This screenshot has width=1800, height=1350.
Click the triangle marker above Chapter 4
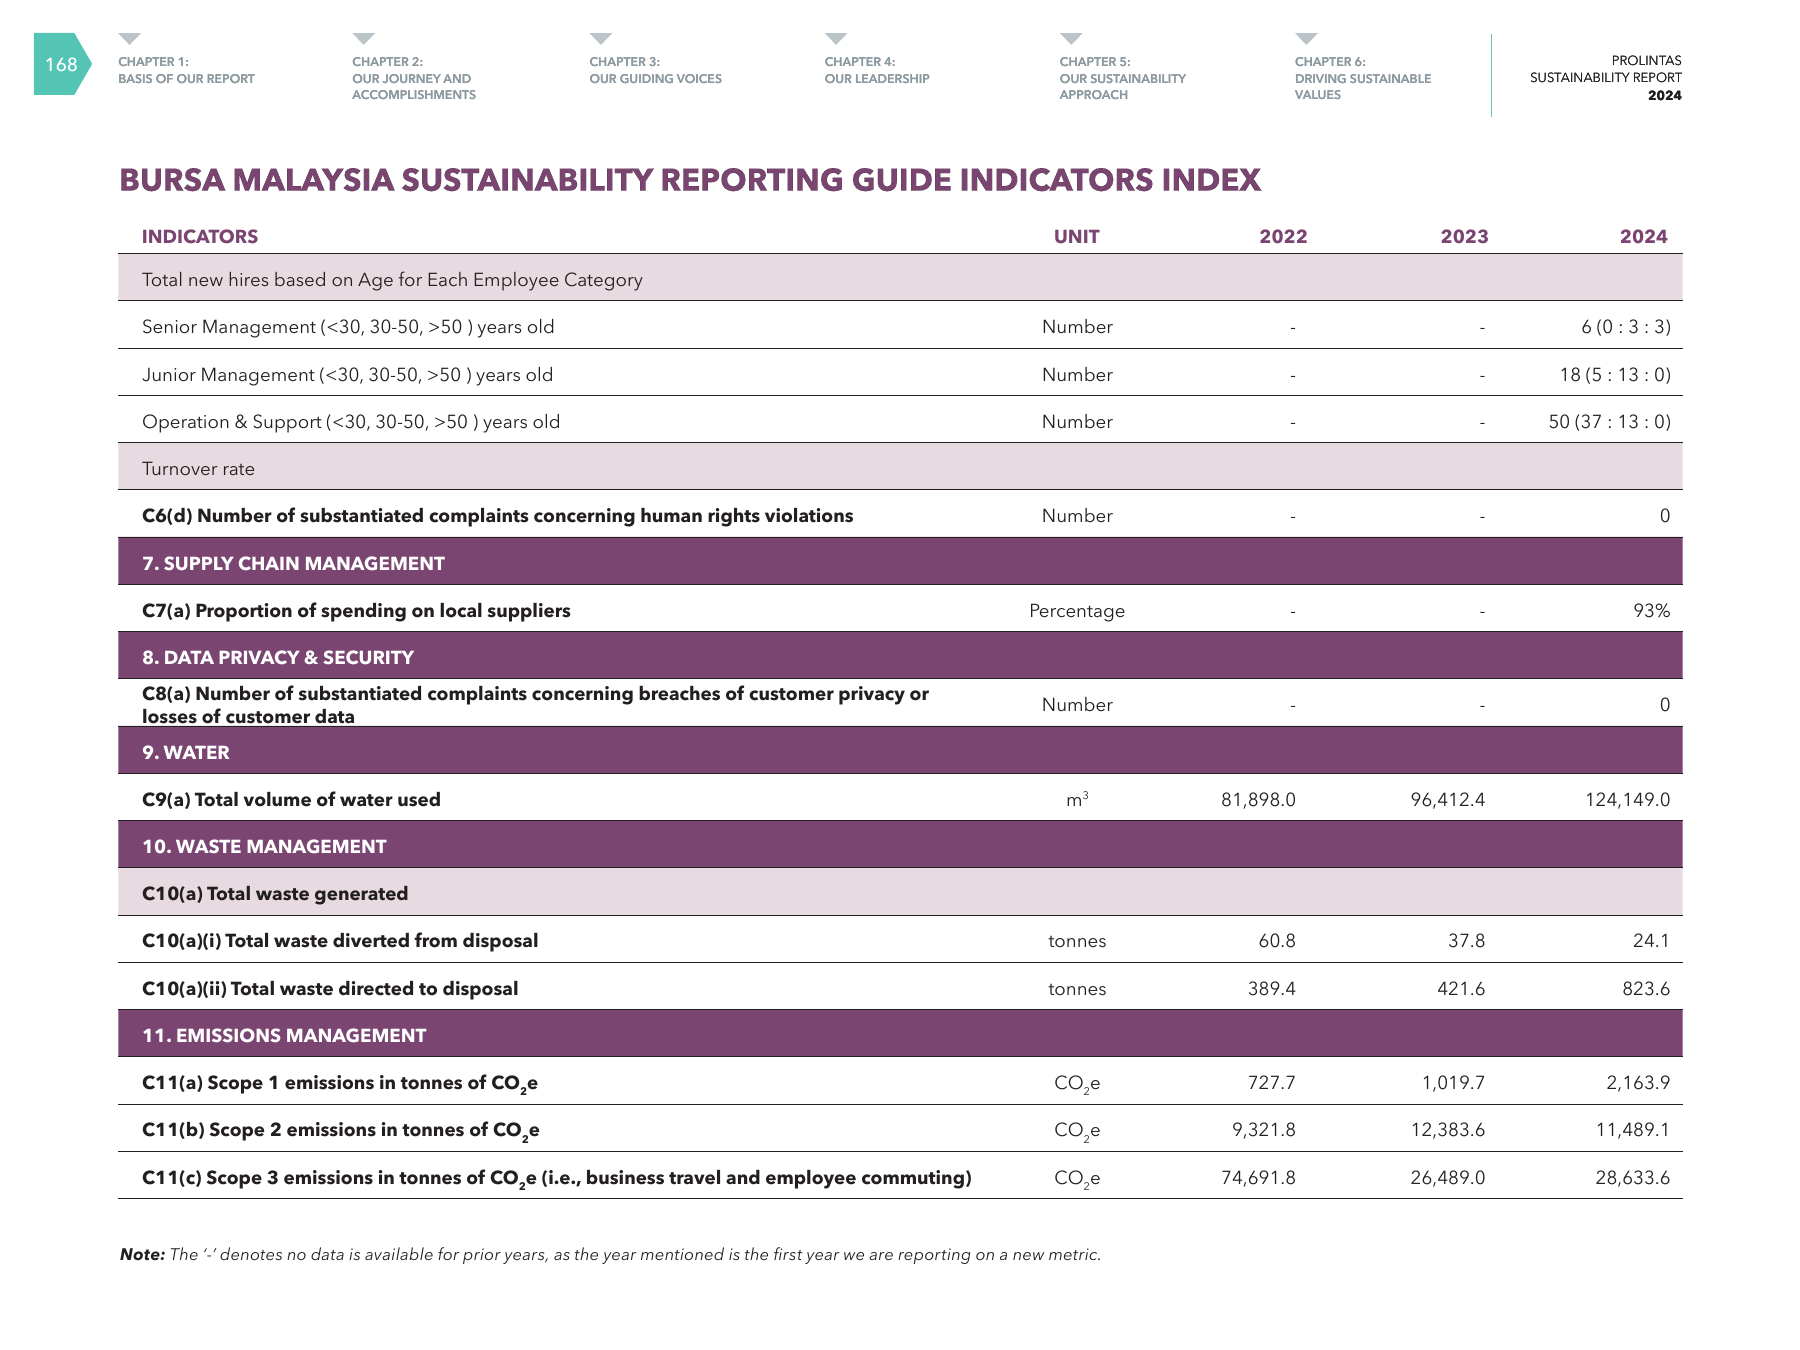click(836, 39)
